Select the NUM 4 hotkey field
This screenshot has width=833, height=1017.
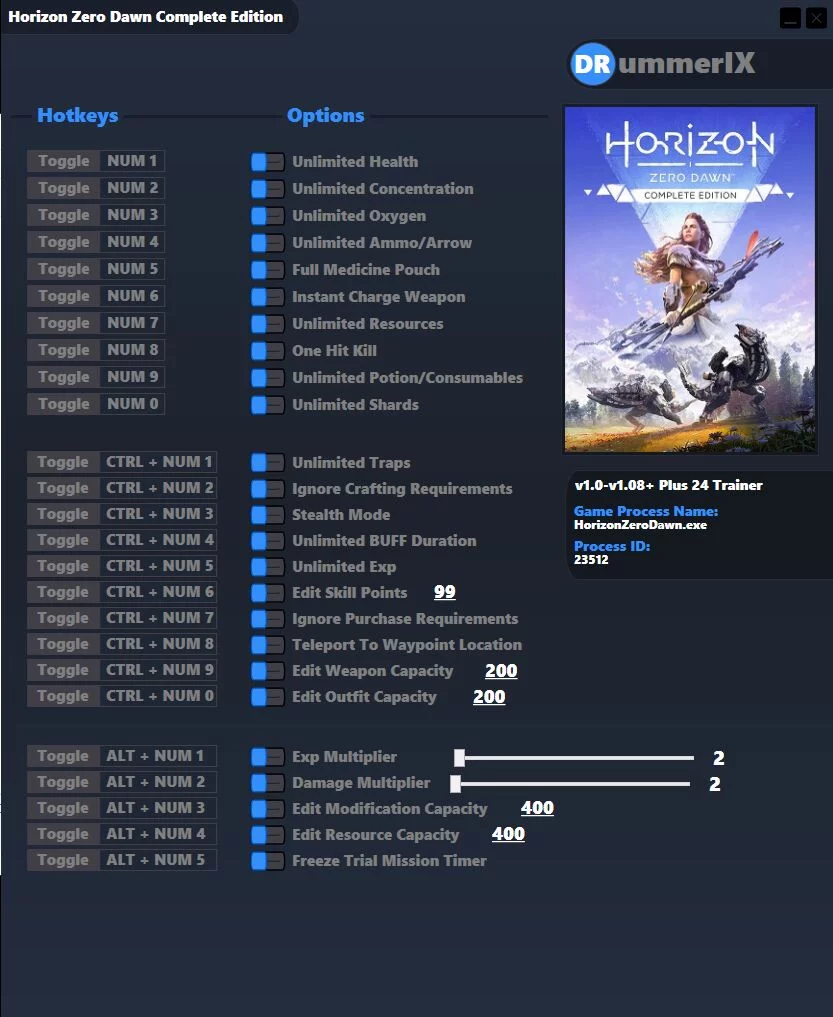tap(132, 242)
